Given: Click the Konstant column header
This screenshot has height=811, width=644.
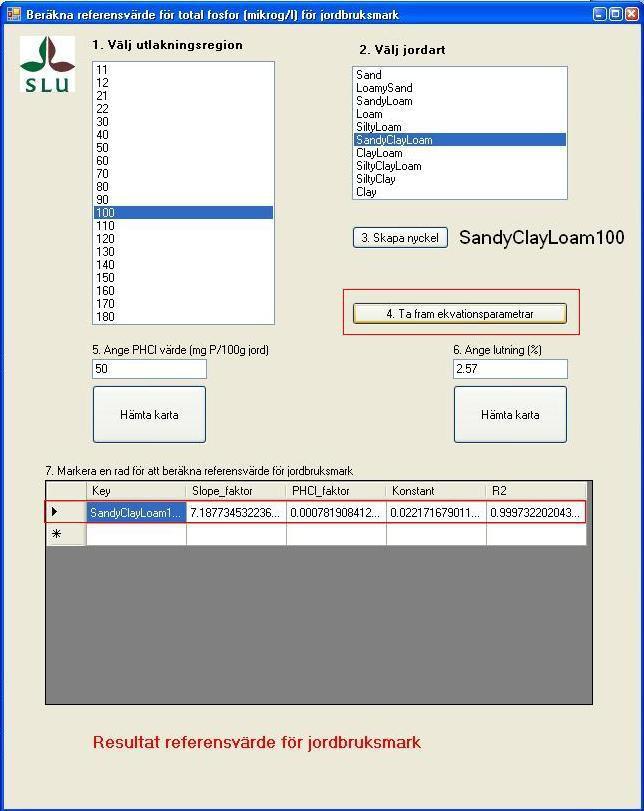Looking at the screenshot, I should [436, 491].
